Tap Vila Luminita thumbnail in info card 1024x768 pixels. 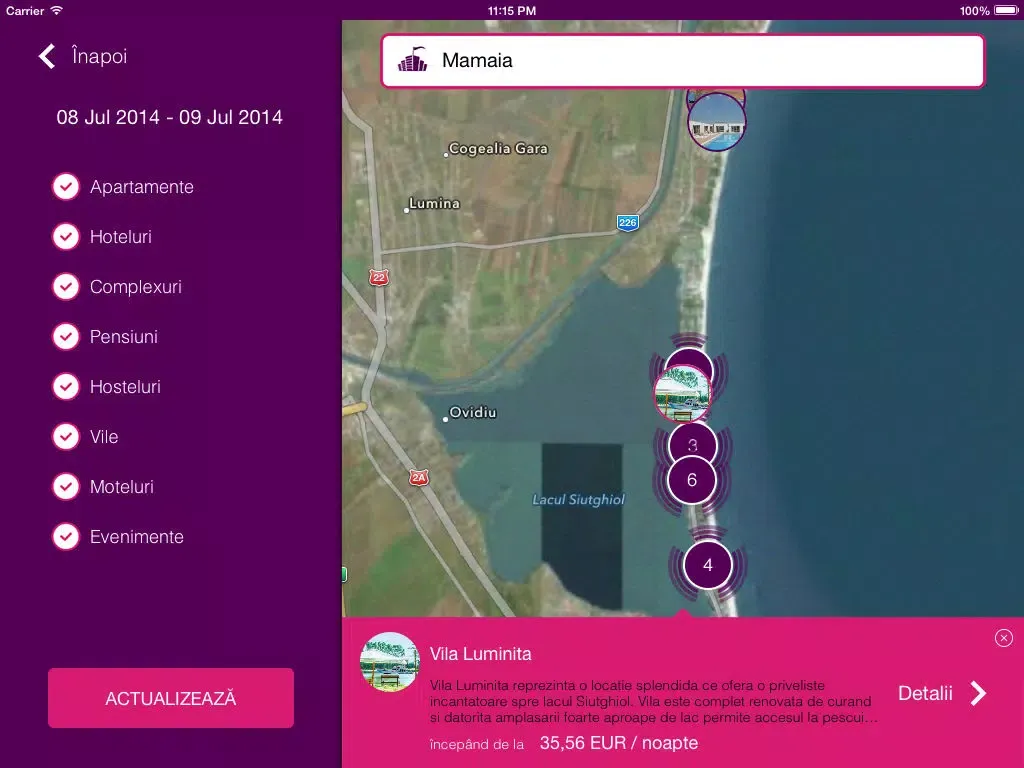click(389, 662)
